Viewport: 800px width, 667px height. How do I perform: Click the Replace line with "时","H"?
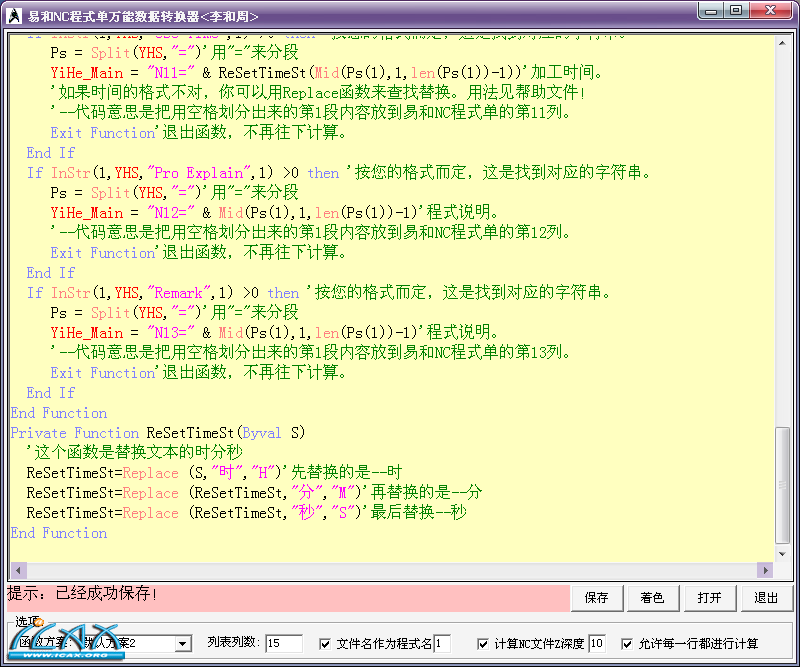point(214,473)
